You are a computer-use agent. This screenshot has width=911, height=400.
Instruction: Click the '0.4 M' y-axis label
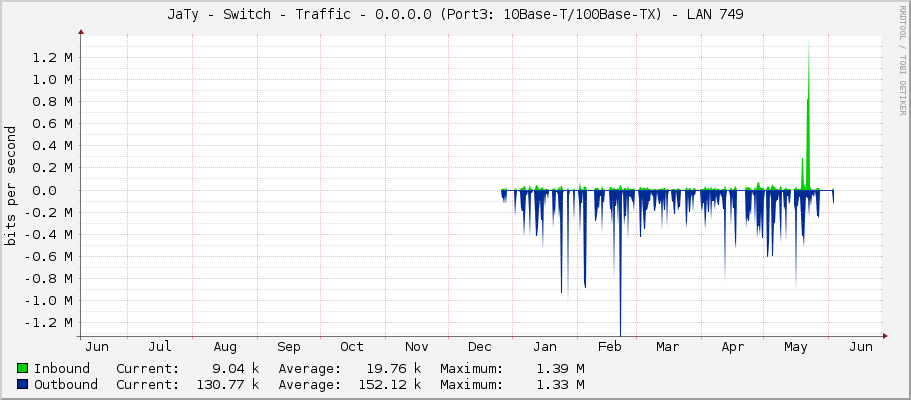52,146
